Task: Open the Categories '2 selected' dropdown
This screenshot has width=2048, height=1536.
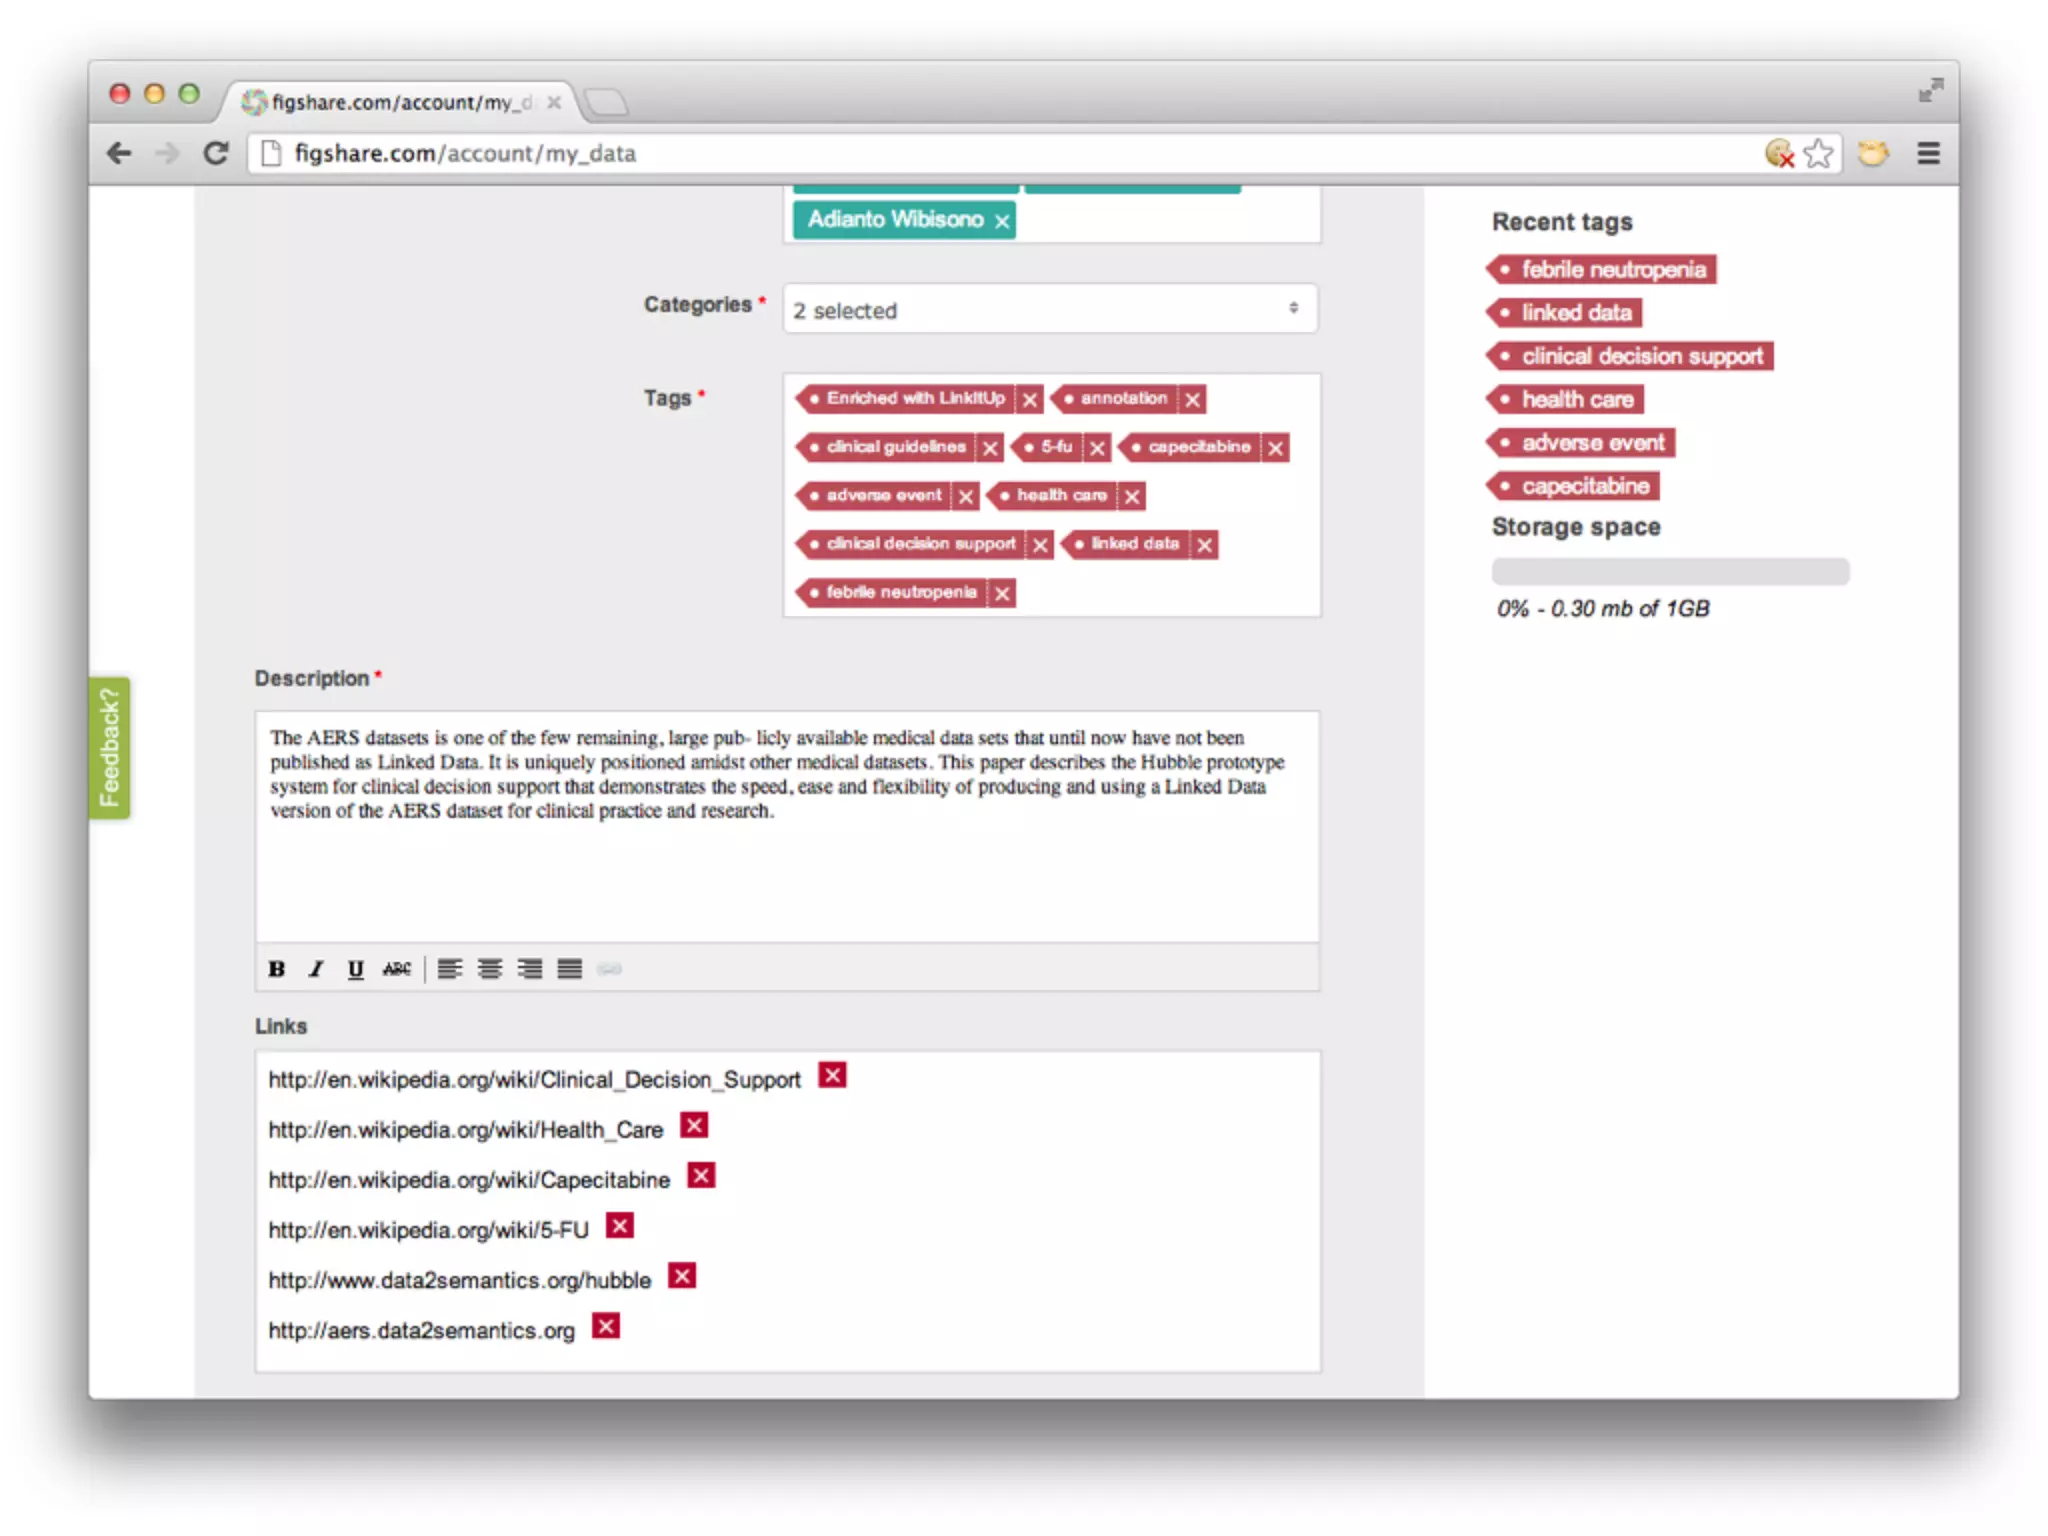Action: coord(1050,309)
